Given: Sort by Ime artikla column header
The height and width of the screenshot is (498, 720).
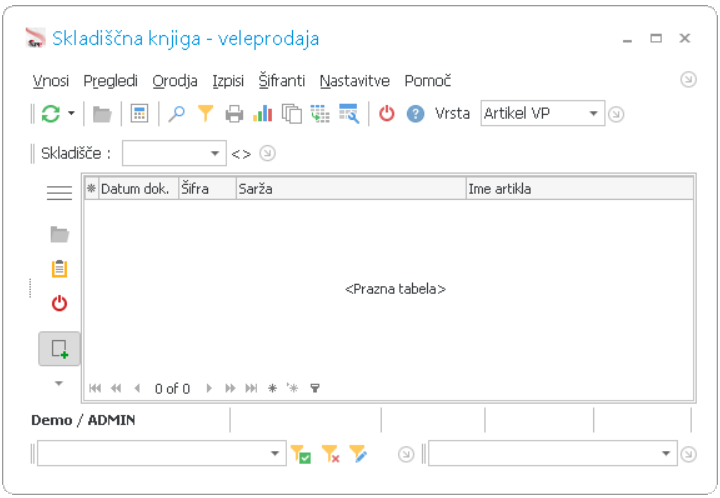Looking at the screenshot, I should (579, 189).
